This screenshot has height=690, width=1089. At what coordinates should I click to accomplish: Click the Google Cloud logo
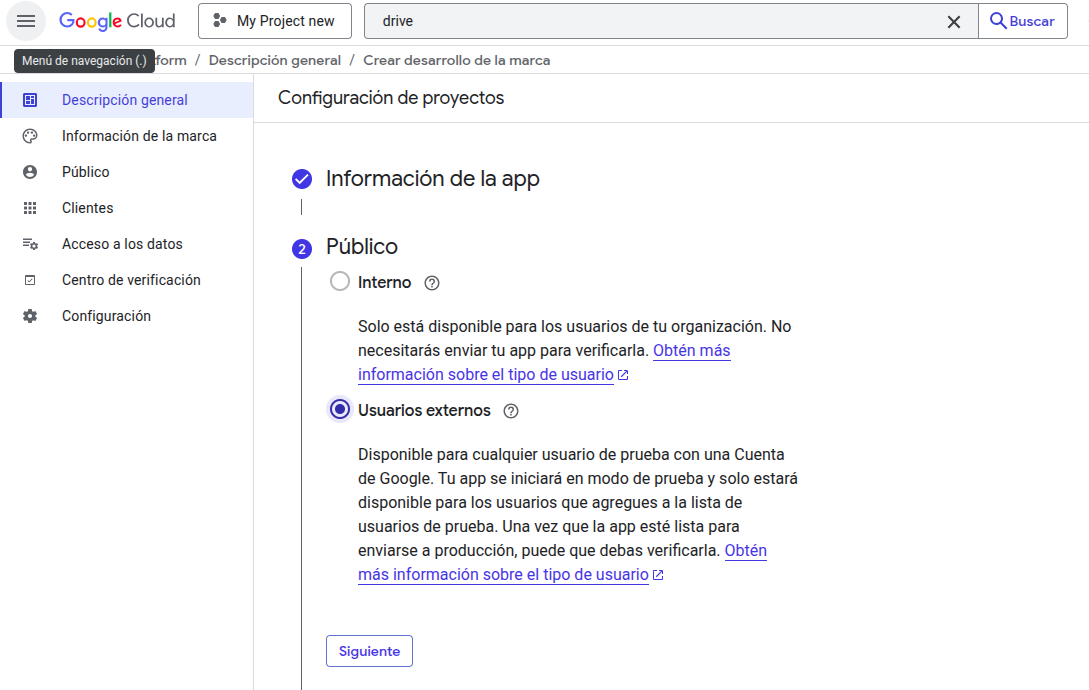pos(117,21)
